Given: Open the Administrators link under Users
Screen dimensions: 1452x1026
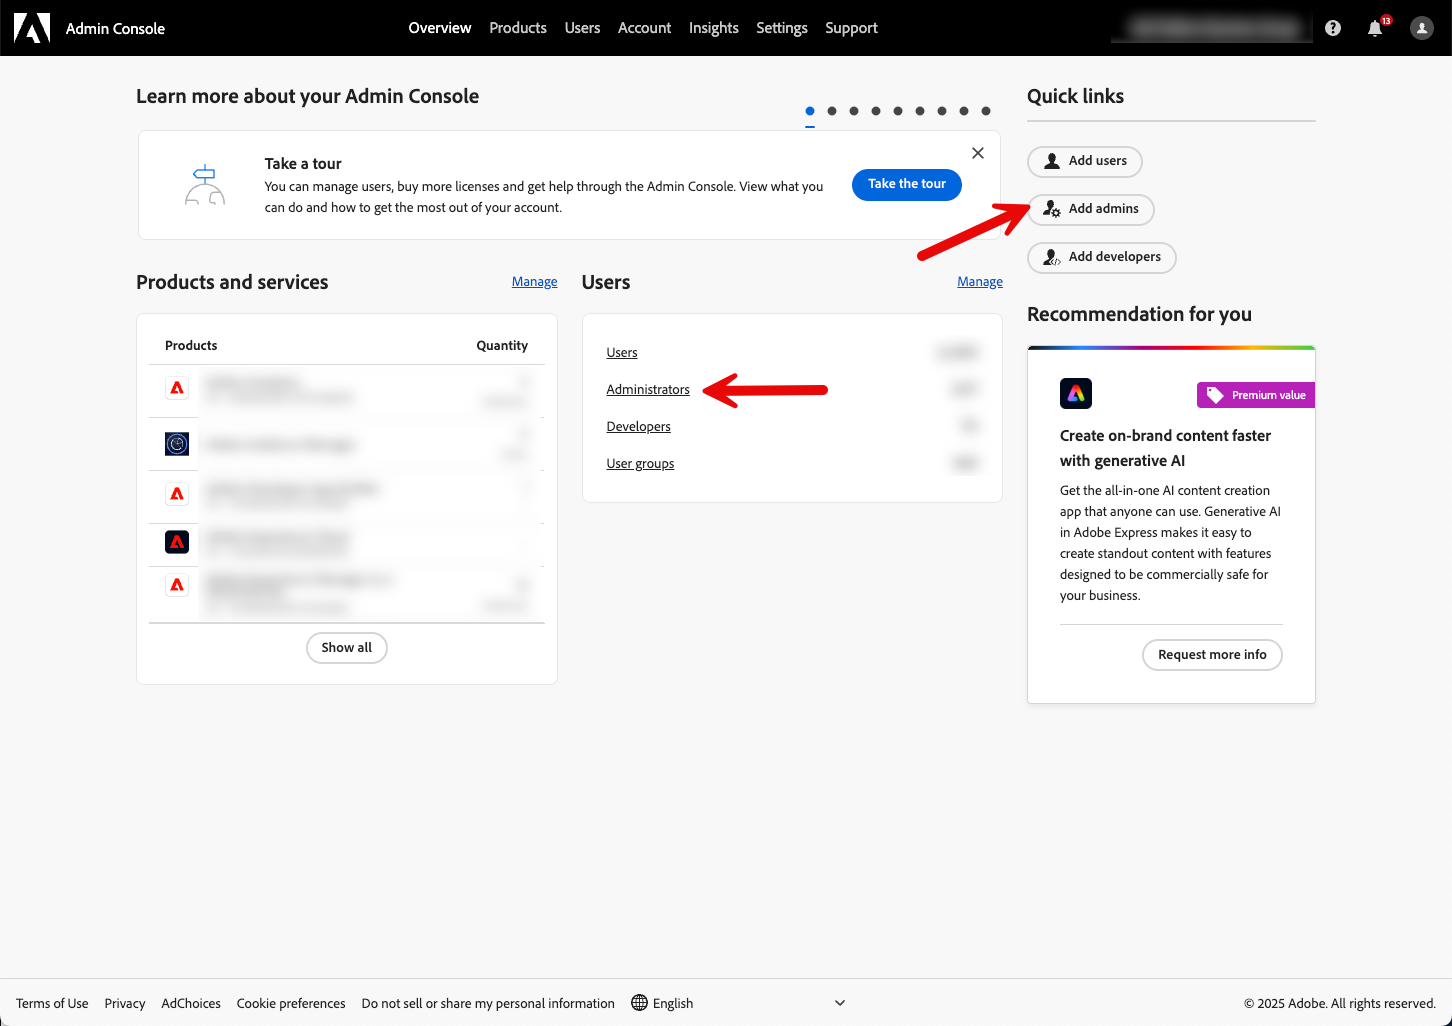Looking at the screenshot, I should [x=648, y=390].
